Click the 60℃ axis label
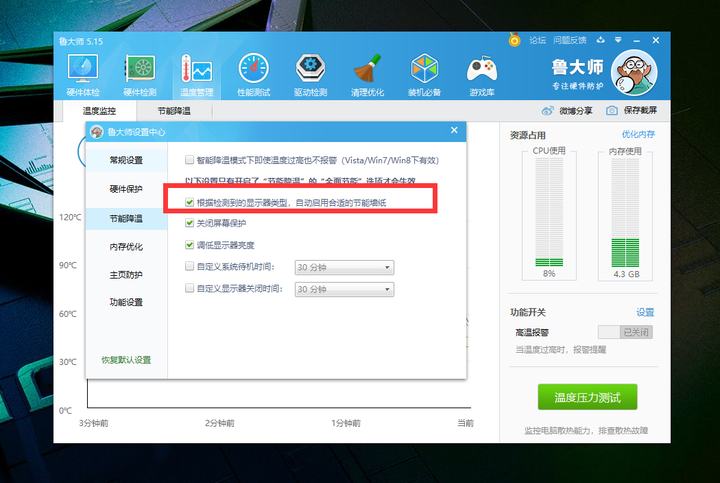 (68, 314)
